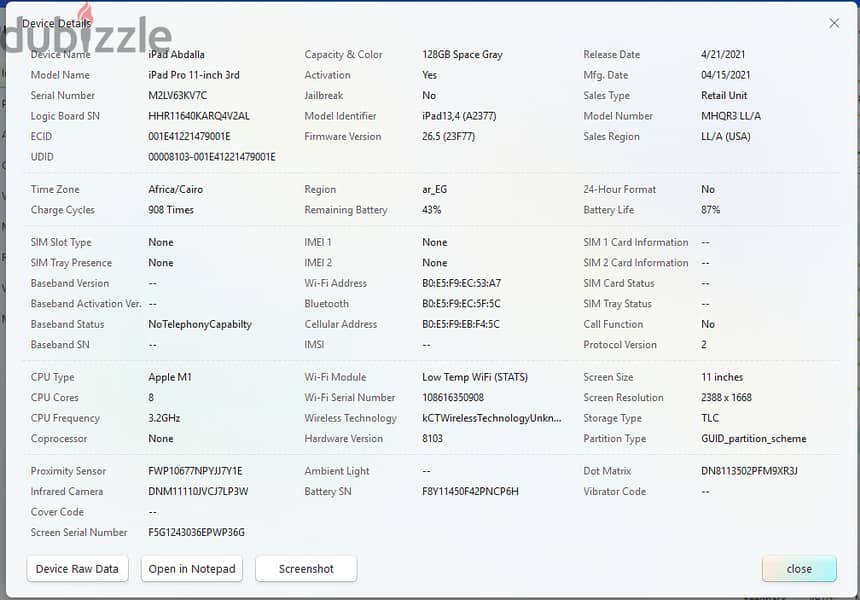Click the Vibrator Code label

tap(614, 491)
